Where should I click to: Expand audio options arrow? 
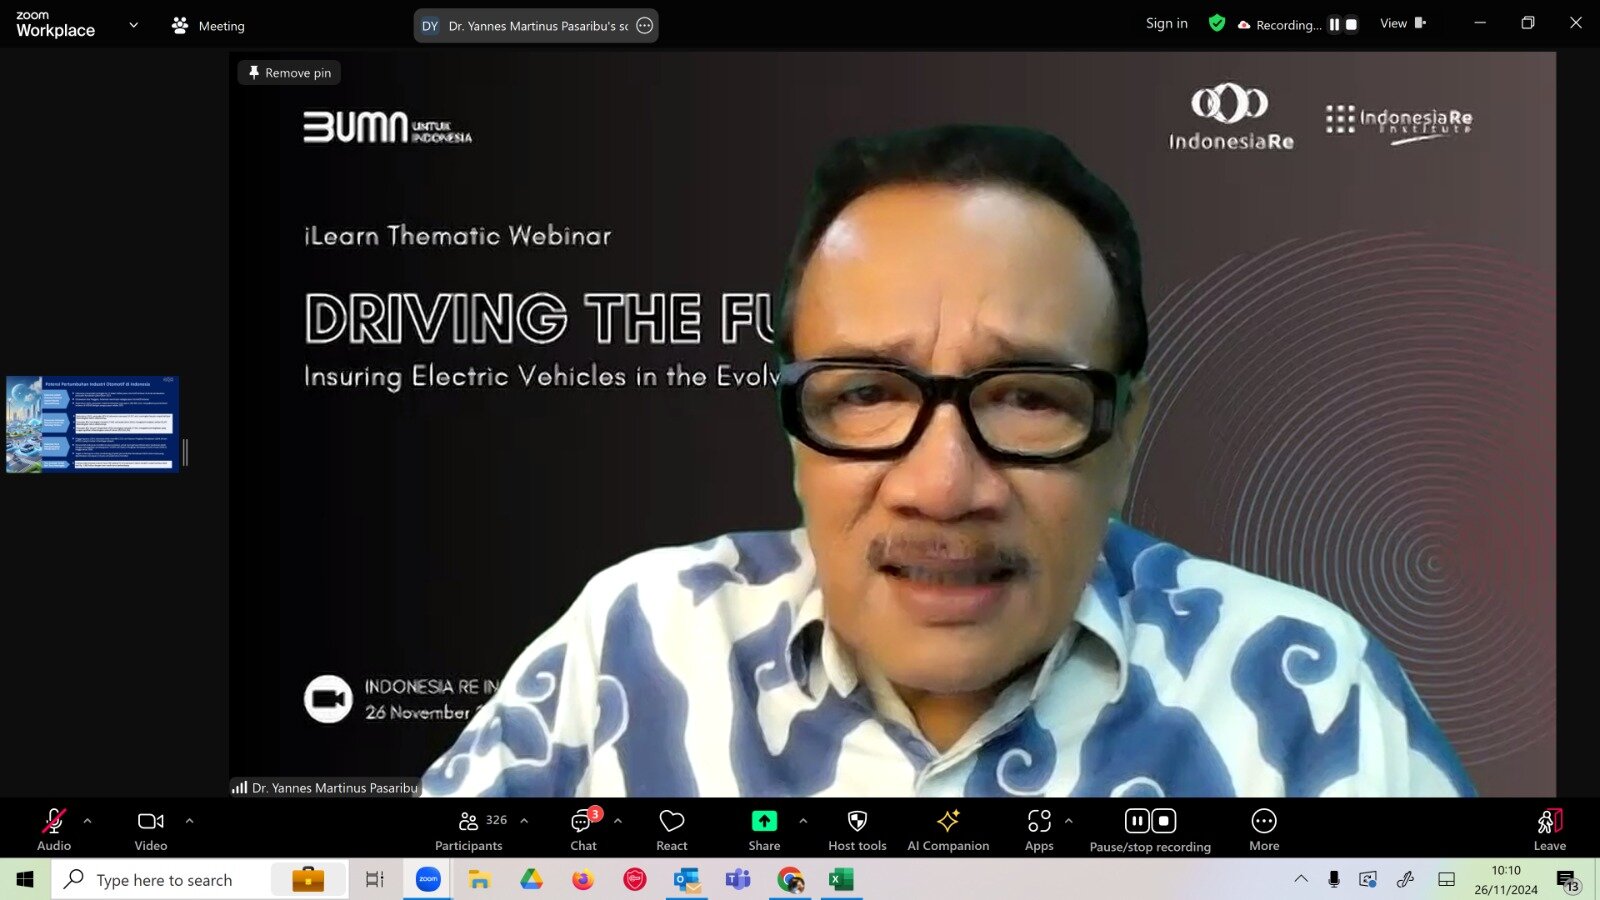88,821
